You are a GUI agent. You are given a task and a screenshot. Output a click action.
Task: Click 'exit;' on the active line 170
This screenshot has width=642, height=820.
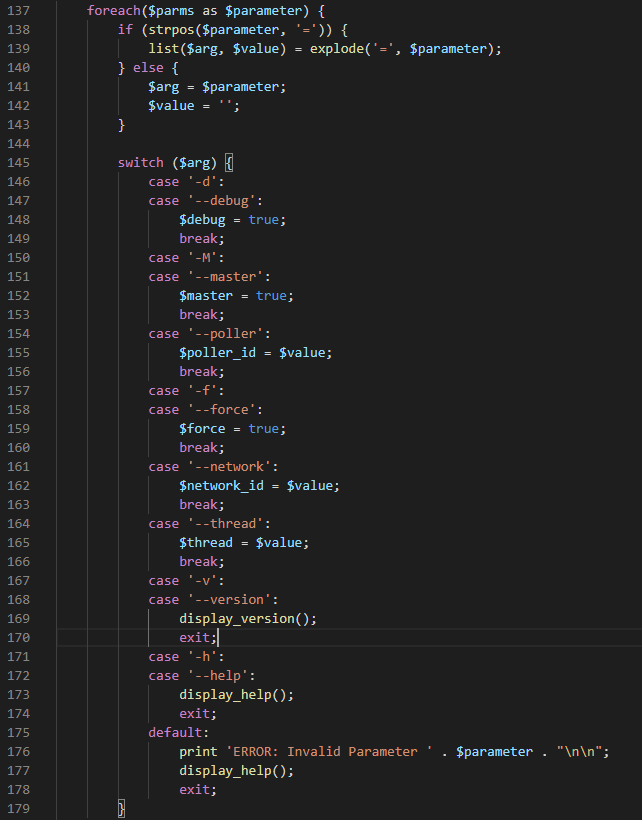click(x=198, y=638)
